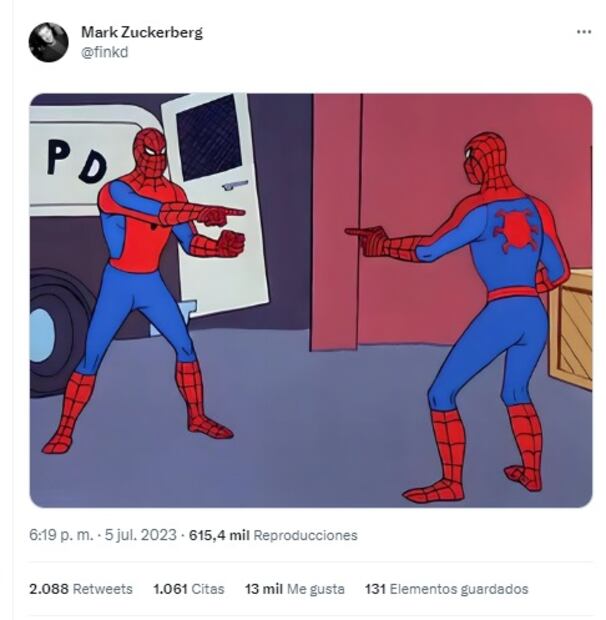View the 615,4 mil Reproducciones count

273,535
